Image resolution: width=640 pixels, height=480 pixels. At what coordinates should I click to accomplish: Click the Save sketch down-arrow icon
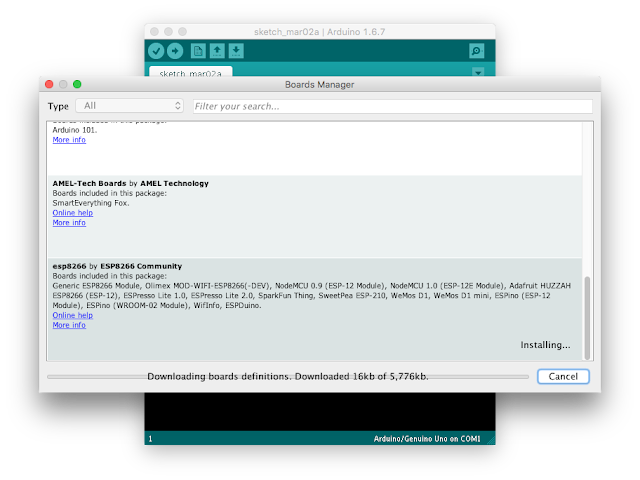point(236,51)
